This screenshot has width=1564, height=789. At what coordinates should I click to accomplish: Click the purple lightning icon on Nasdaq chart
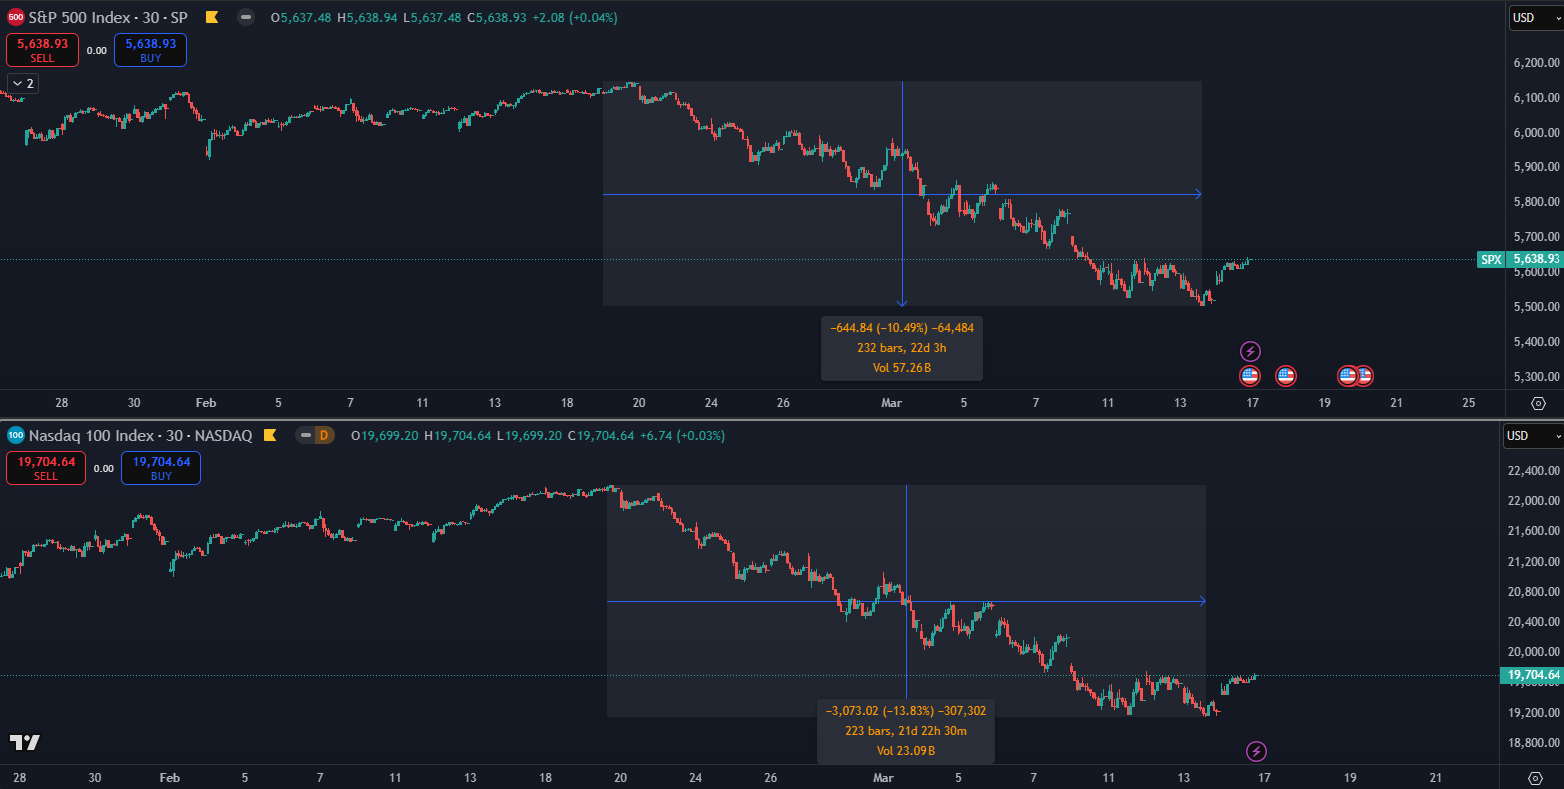point(1257,751)
